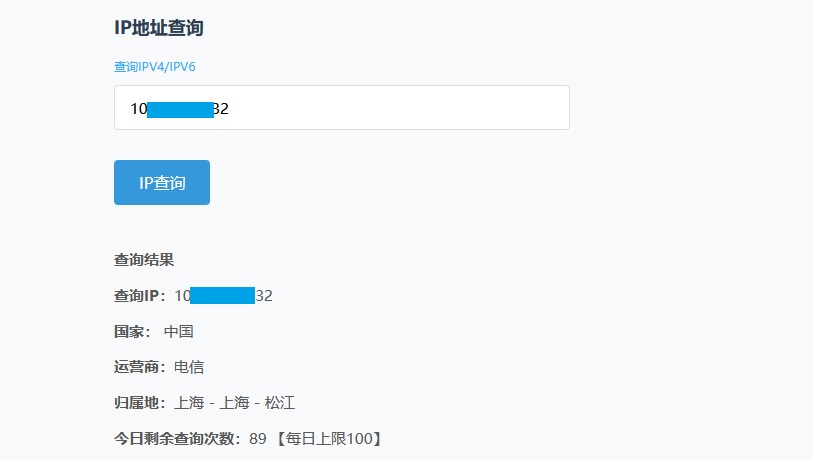Click the 【每日上限100】 daily limit note

328,439
